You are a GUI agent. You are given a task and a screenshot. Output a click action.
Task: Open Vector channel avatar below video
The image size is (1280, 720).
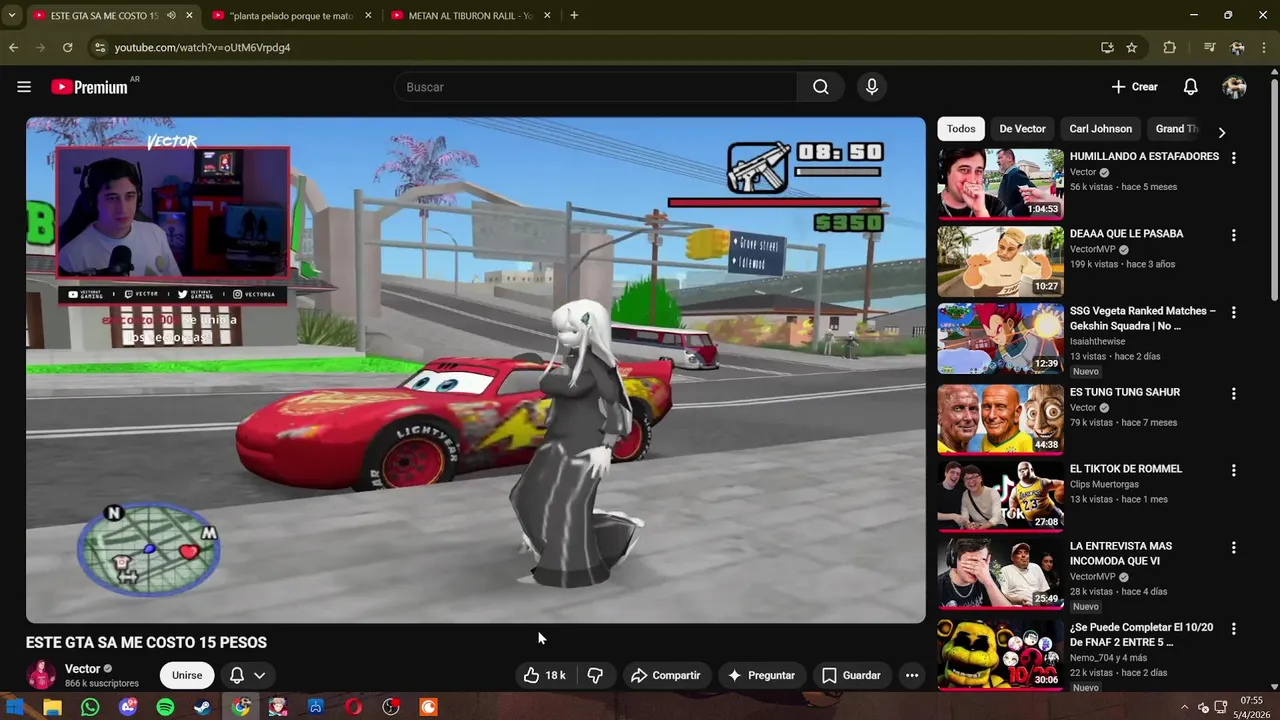click(x=41, y=675)
